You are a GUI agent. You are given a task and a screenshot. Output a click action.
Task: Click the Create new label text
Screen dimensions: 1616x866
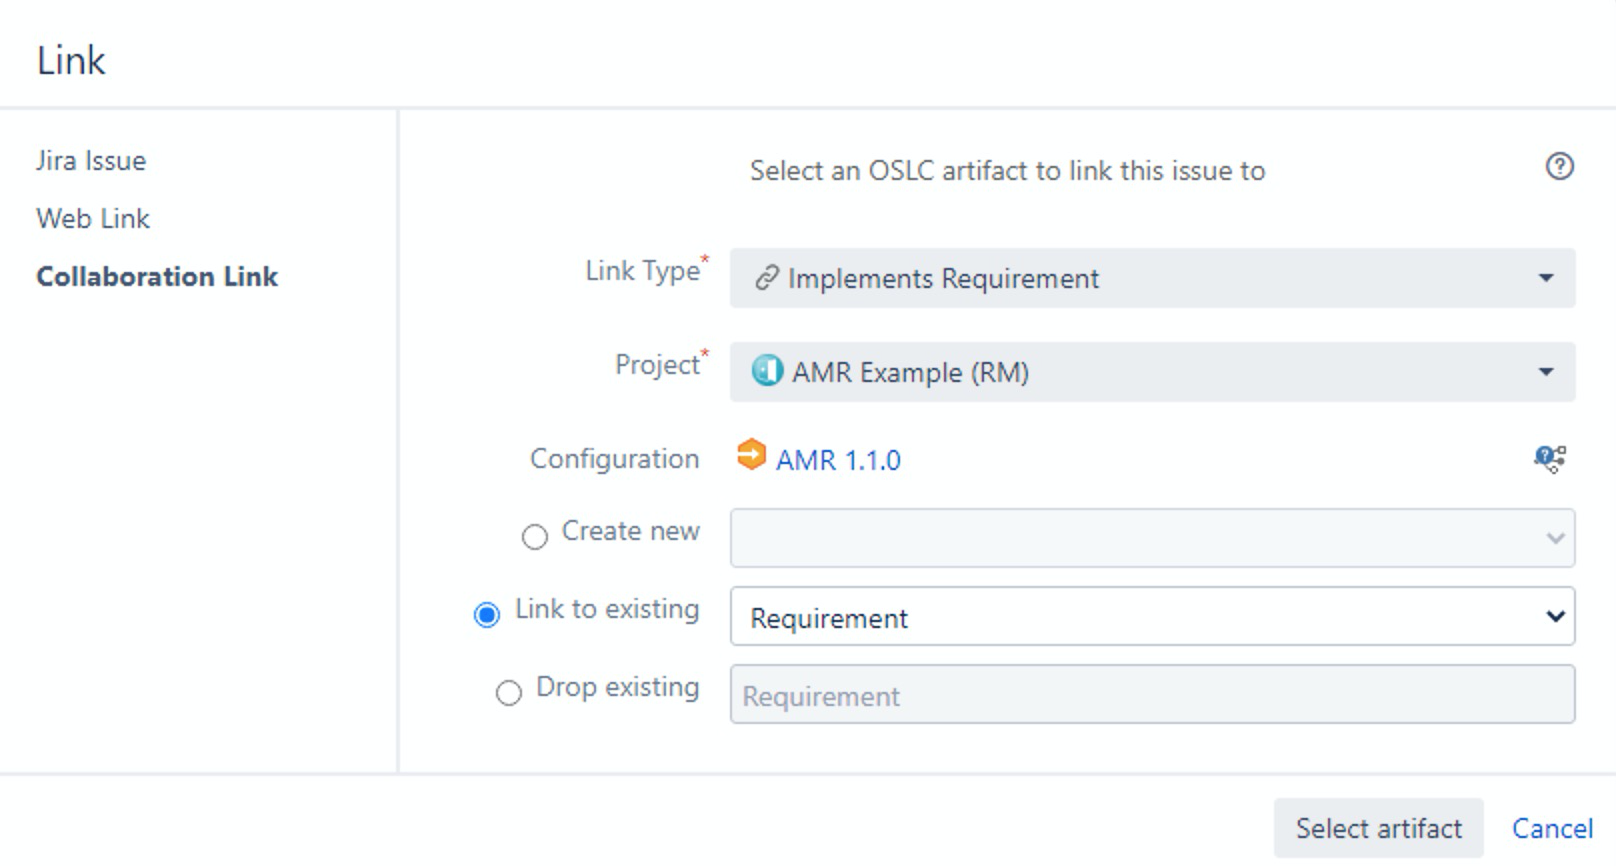[x=630, y=531]
